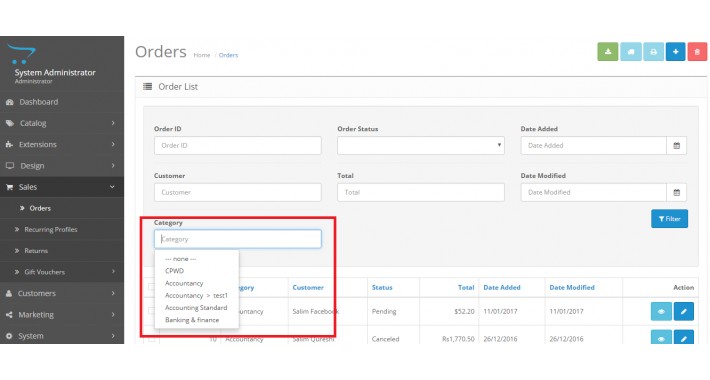Click the 'Pending' status cell

(384, 312)
